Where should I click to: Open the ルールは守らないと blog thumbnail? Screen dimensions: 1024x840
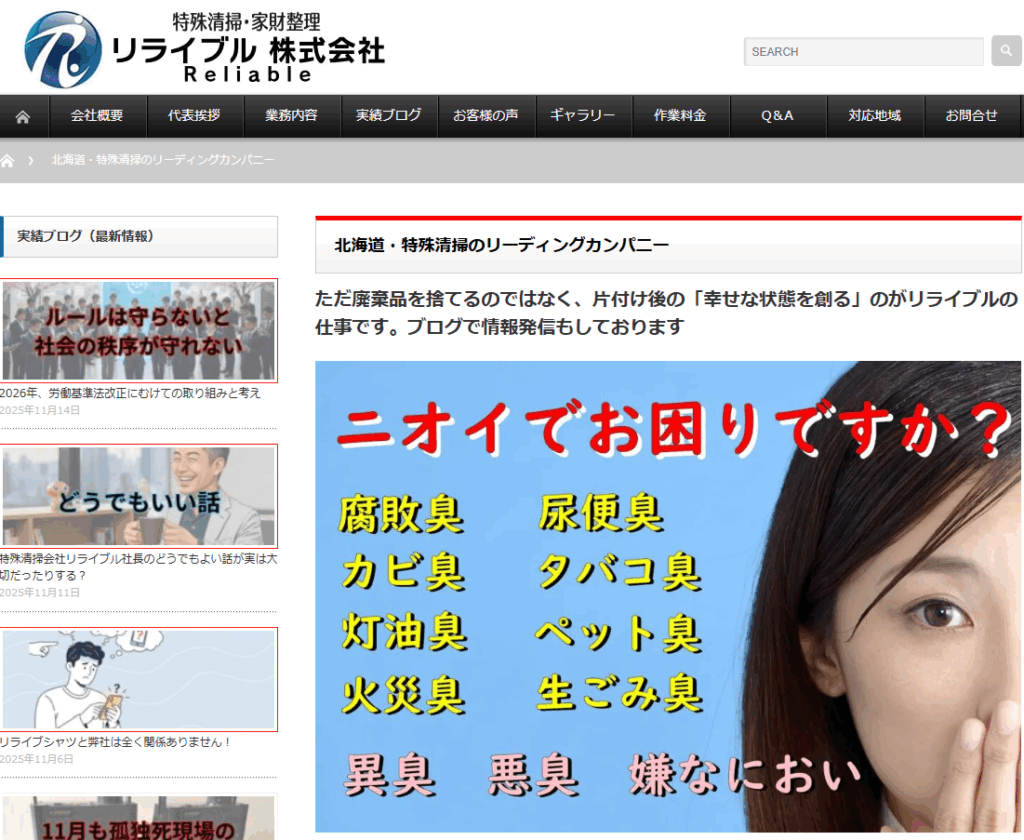pyautogui.click(x=138, y=331)
